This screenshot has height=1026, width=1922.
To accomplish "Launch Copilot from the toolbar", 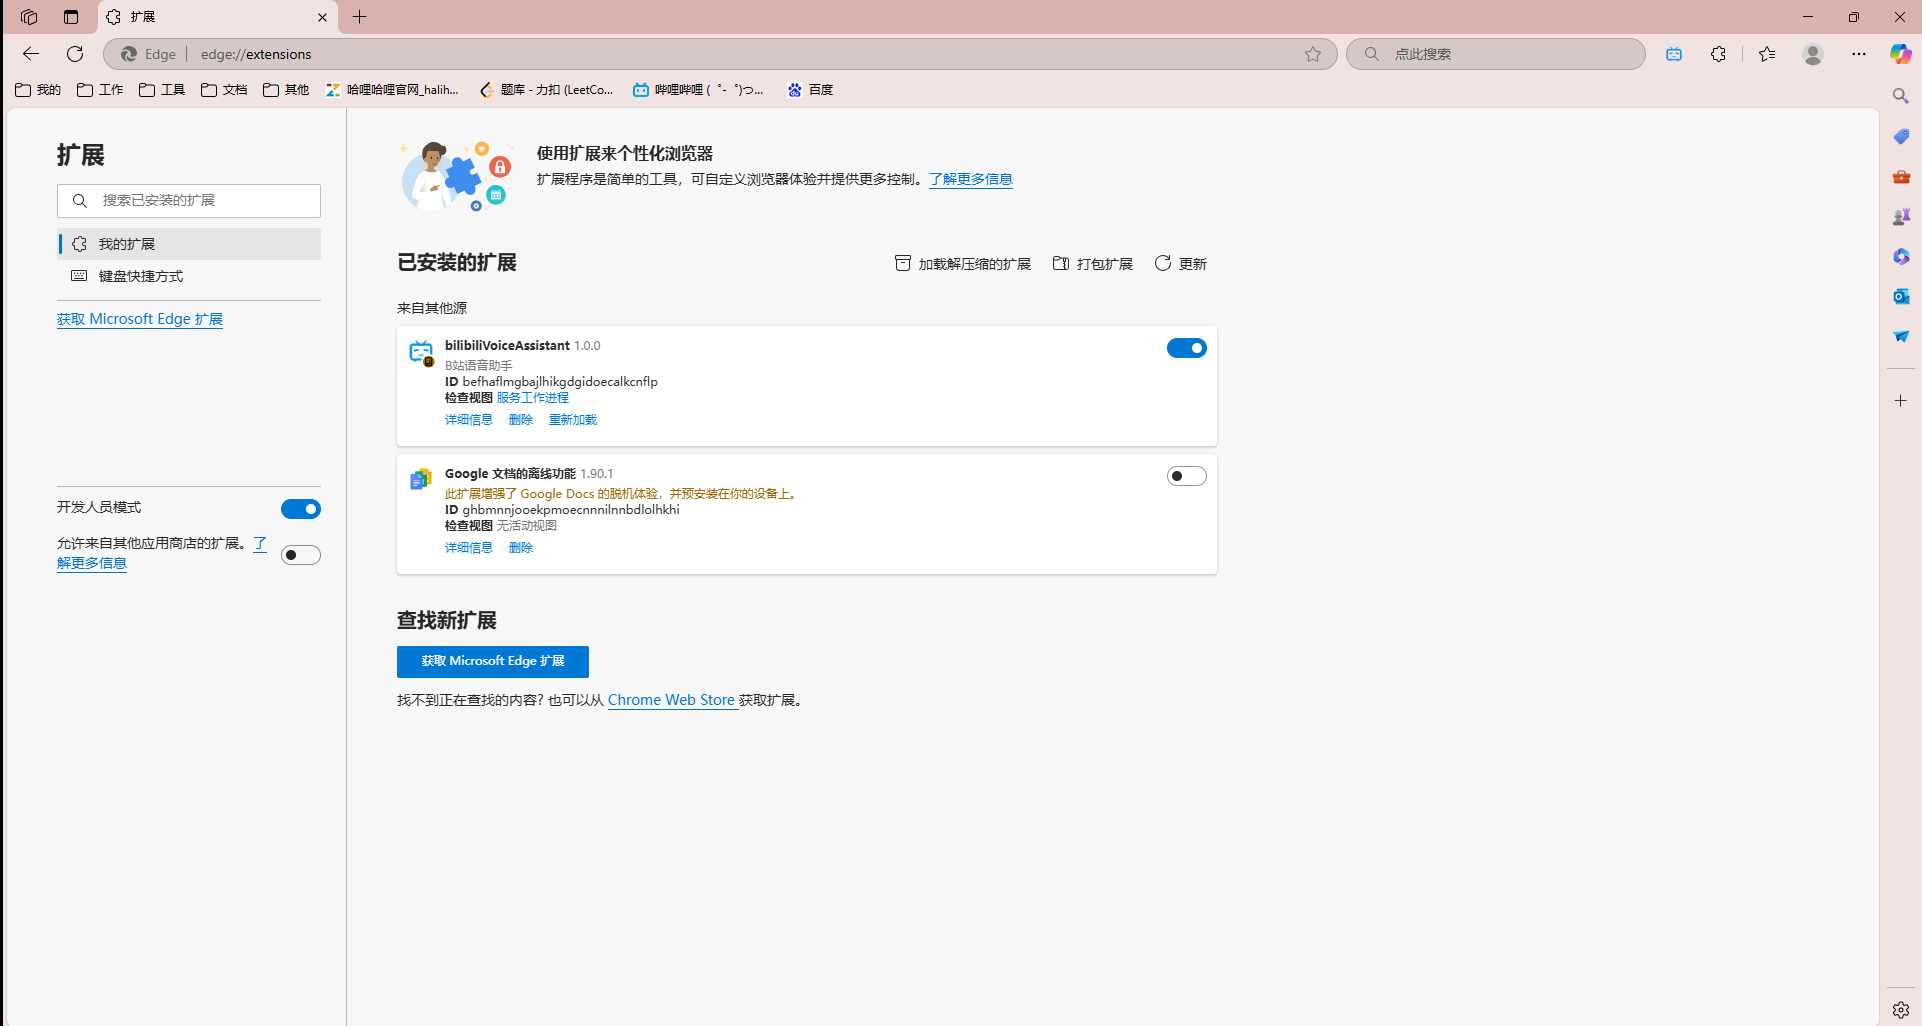I will (1900, 54).
